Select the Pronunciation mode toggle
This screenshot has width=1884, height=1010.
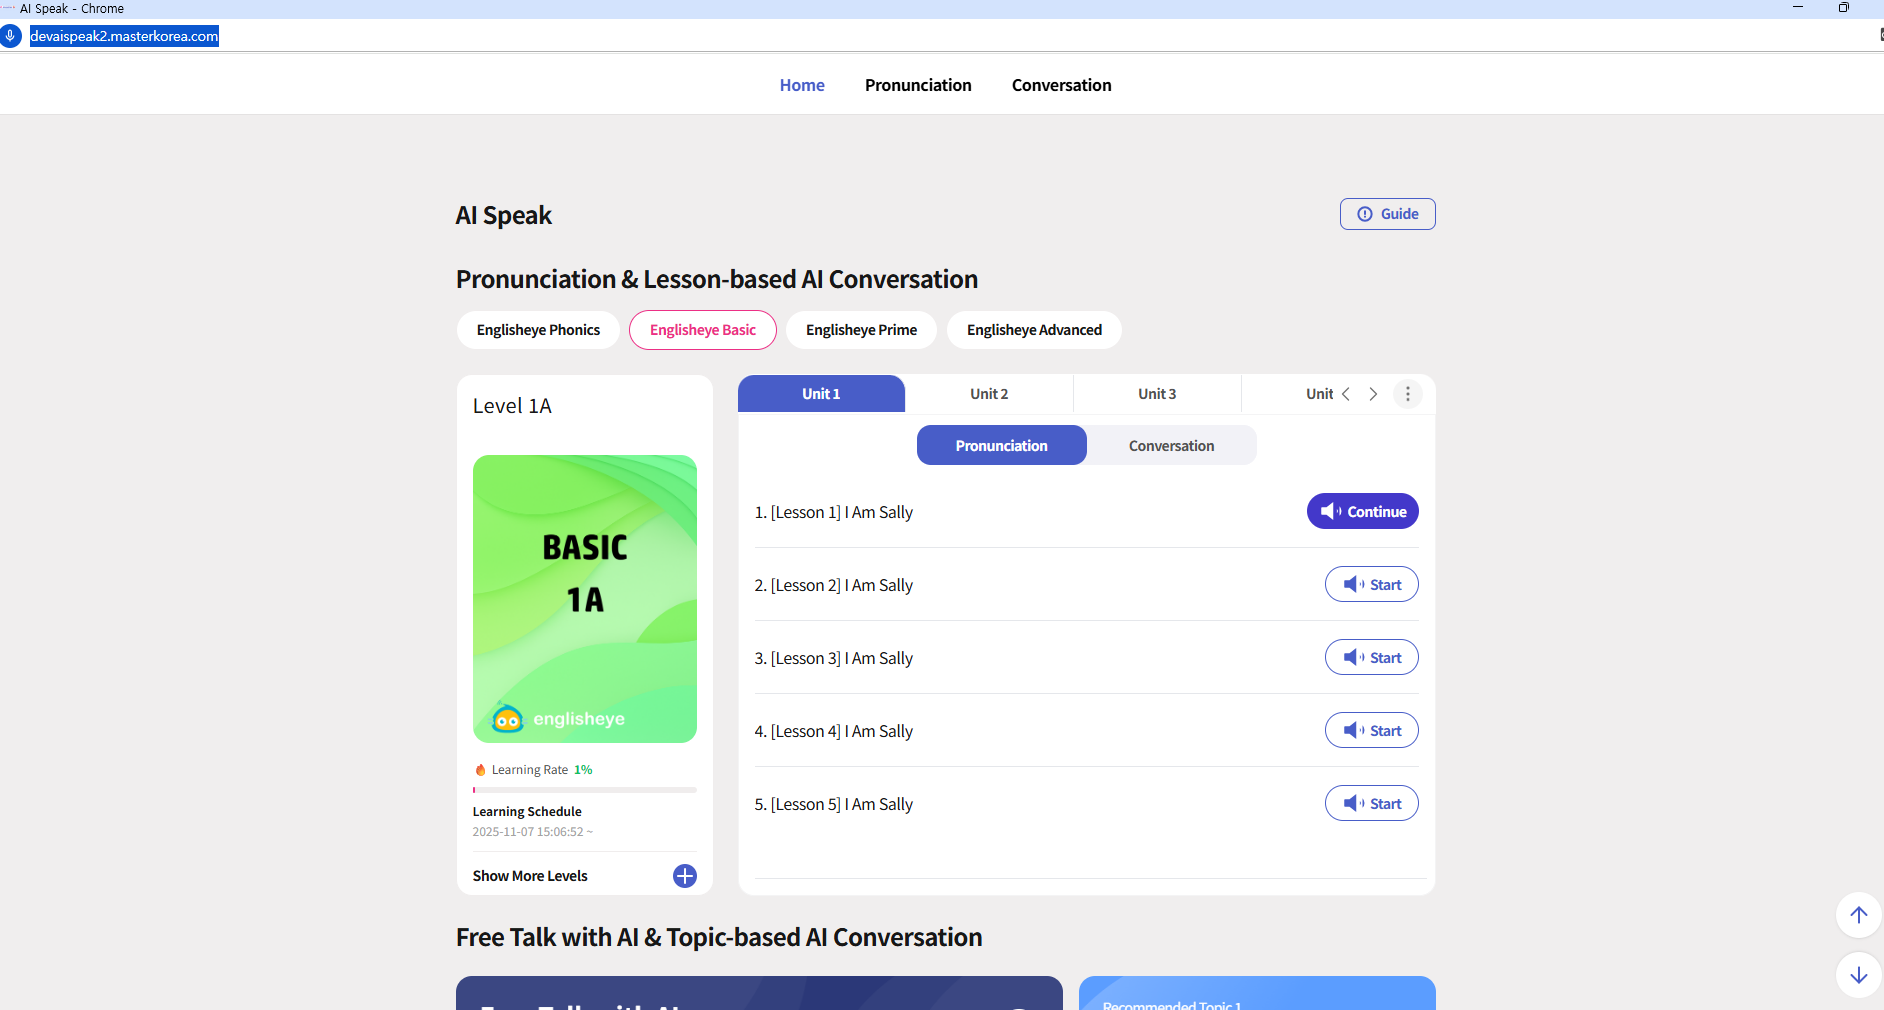(1001, 446)
